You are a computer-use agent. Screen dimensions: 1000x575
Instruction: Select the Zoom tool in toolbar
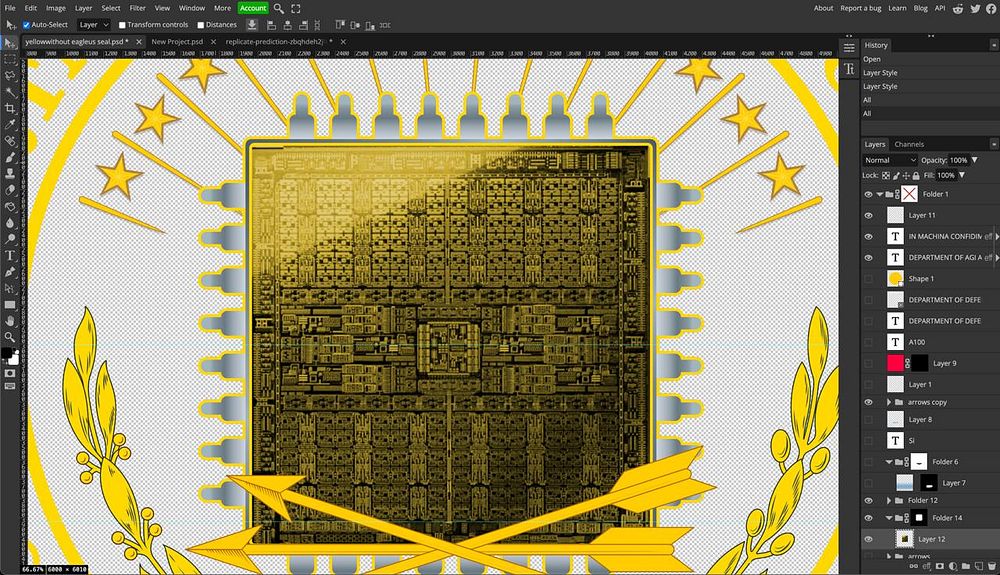pyautogui.click(x=10, y=337)
